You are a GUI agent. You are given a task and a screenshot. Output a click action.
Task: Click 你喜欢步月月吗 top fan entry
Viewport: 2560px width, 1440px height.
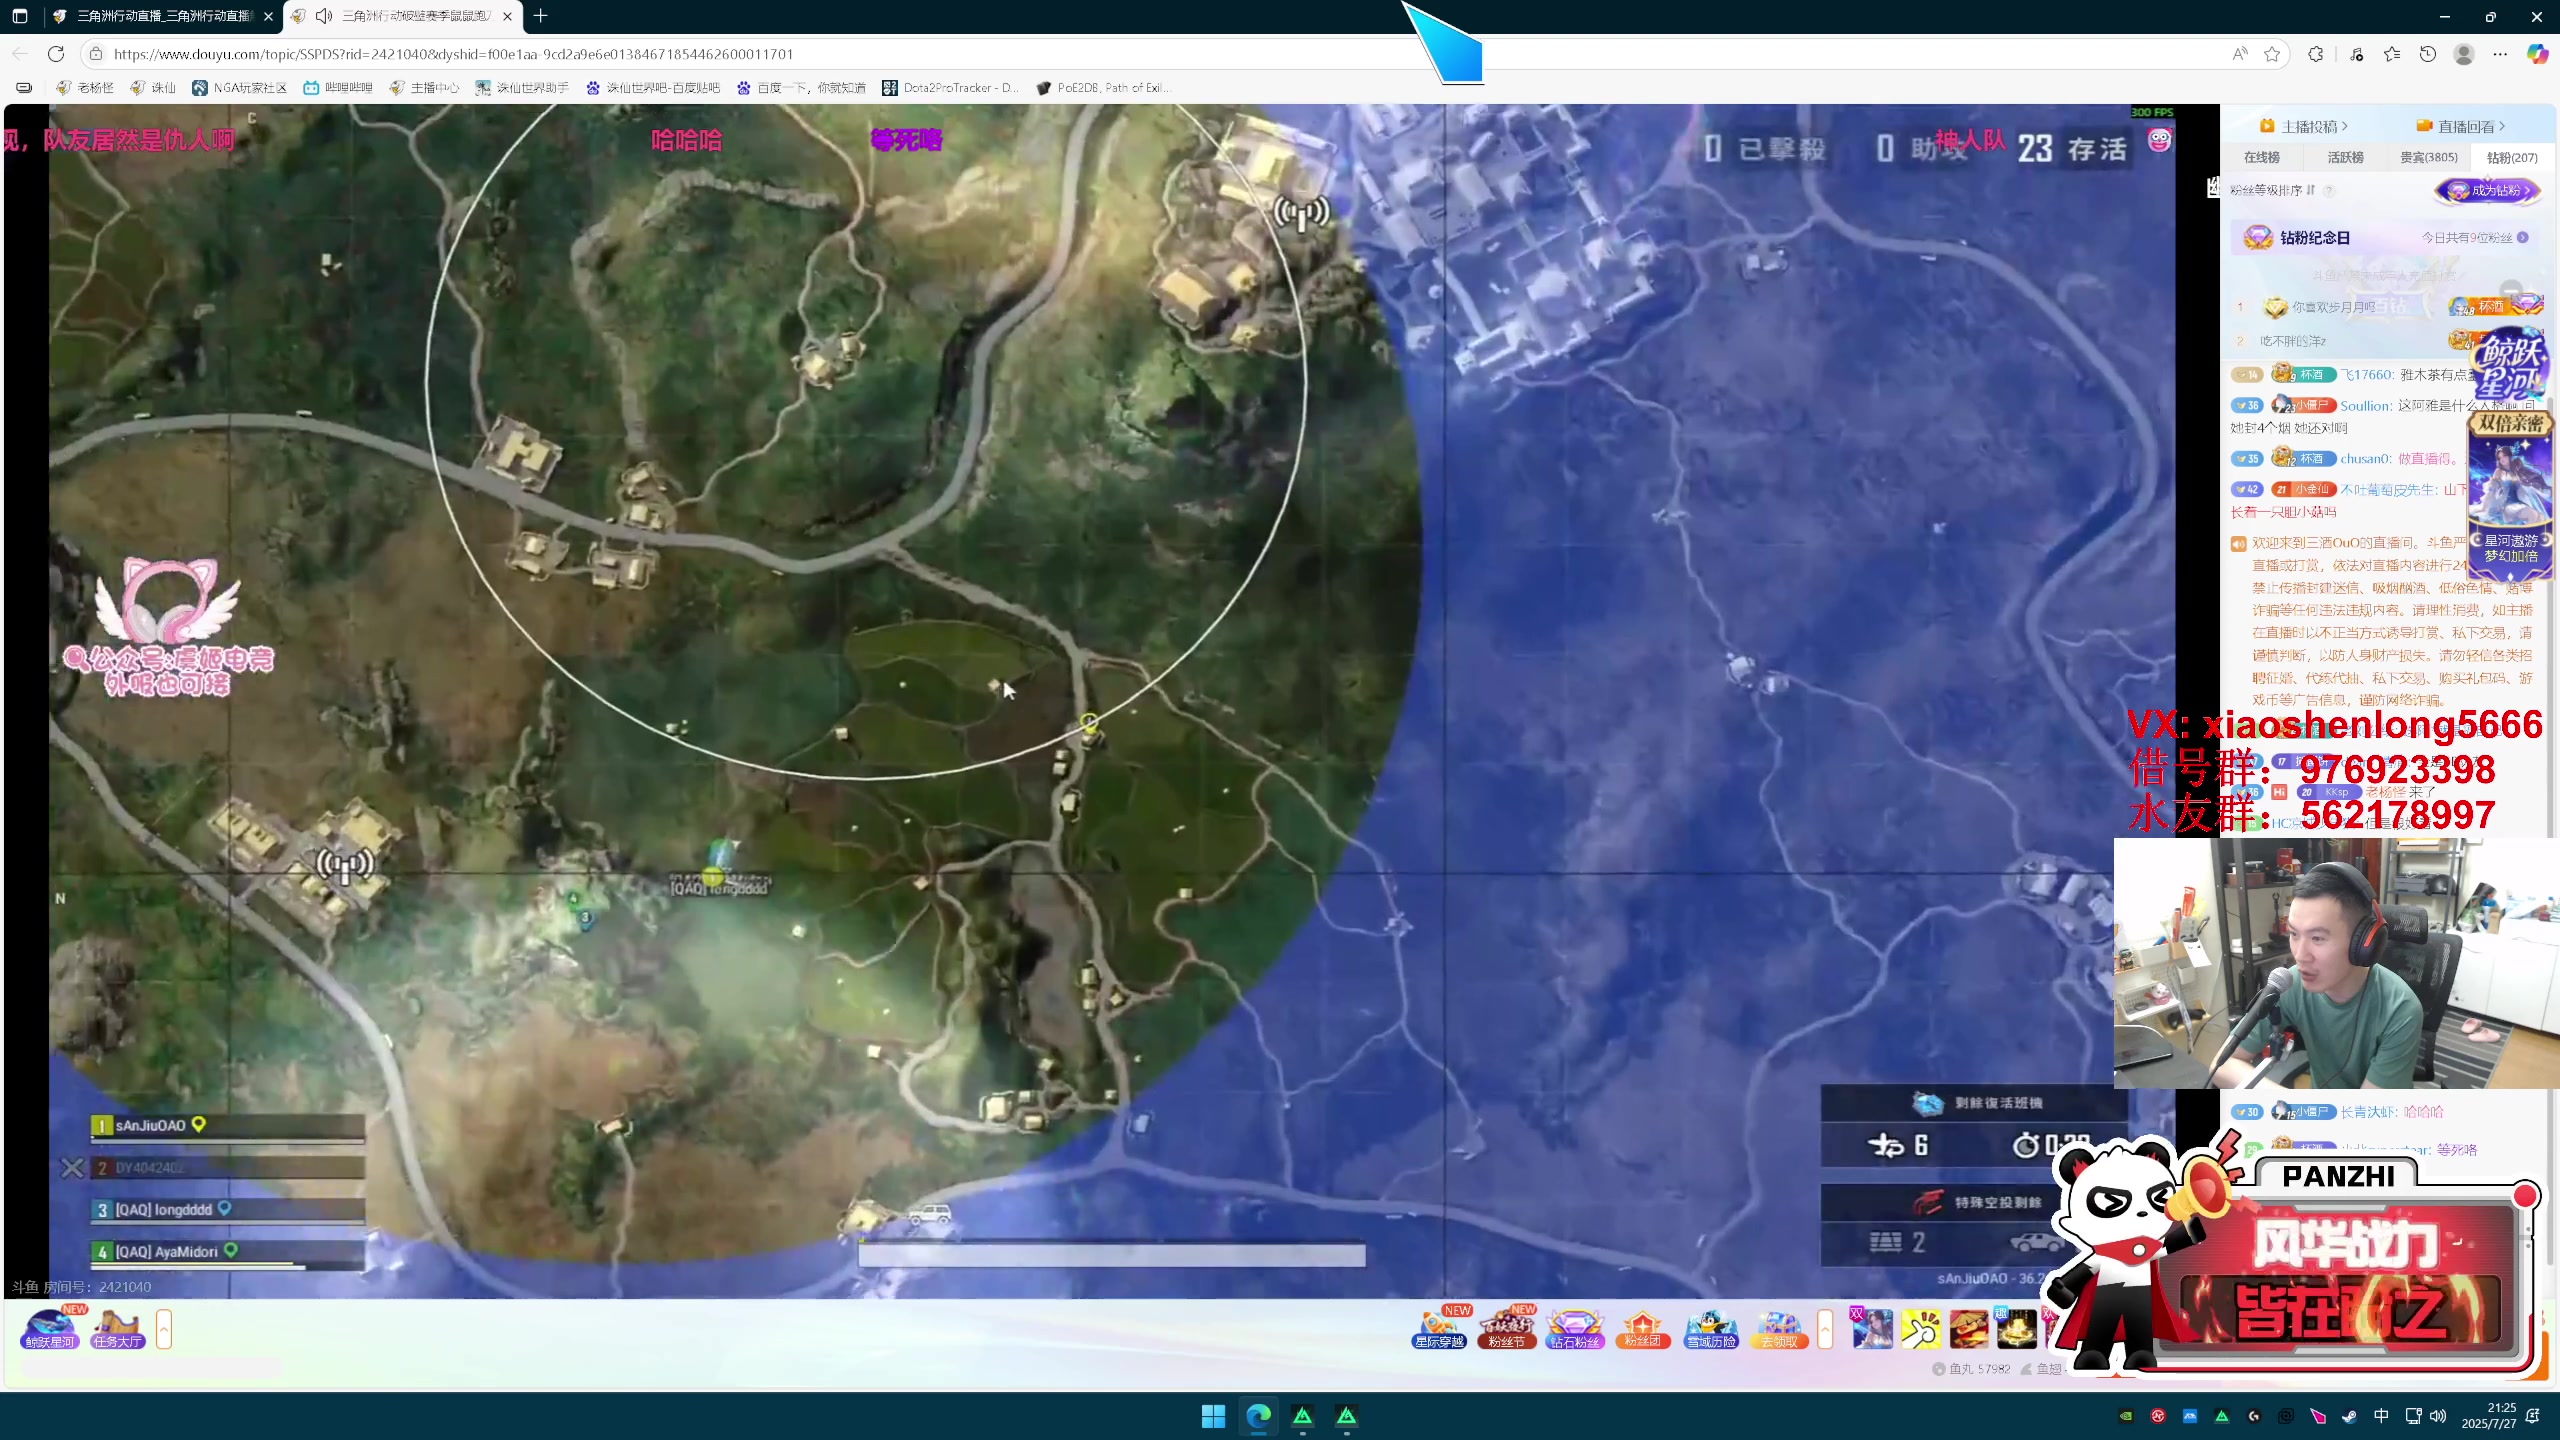(2333, 307)
